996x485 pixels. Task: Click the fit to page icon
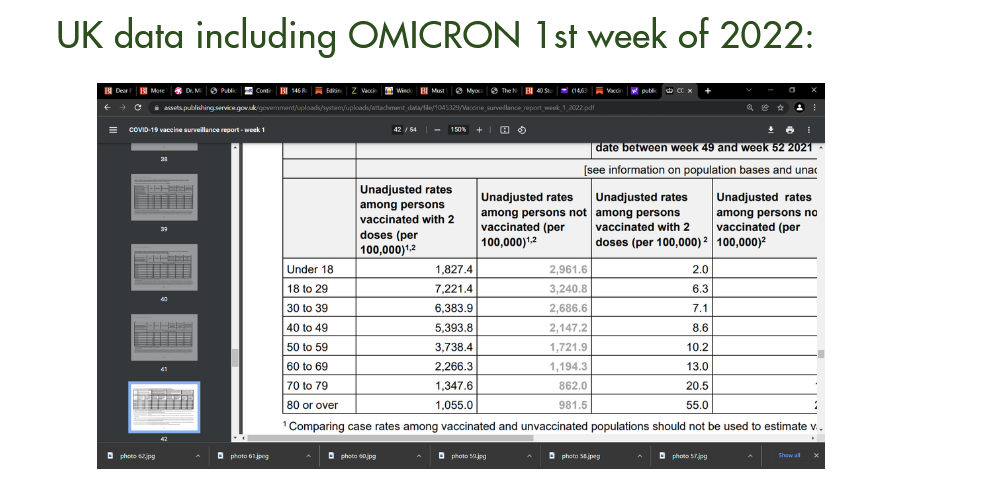coord(504,130)
